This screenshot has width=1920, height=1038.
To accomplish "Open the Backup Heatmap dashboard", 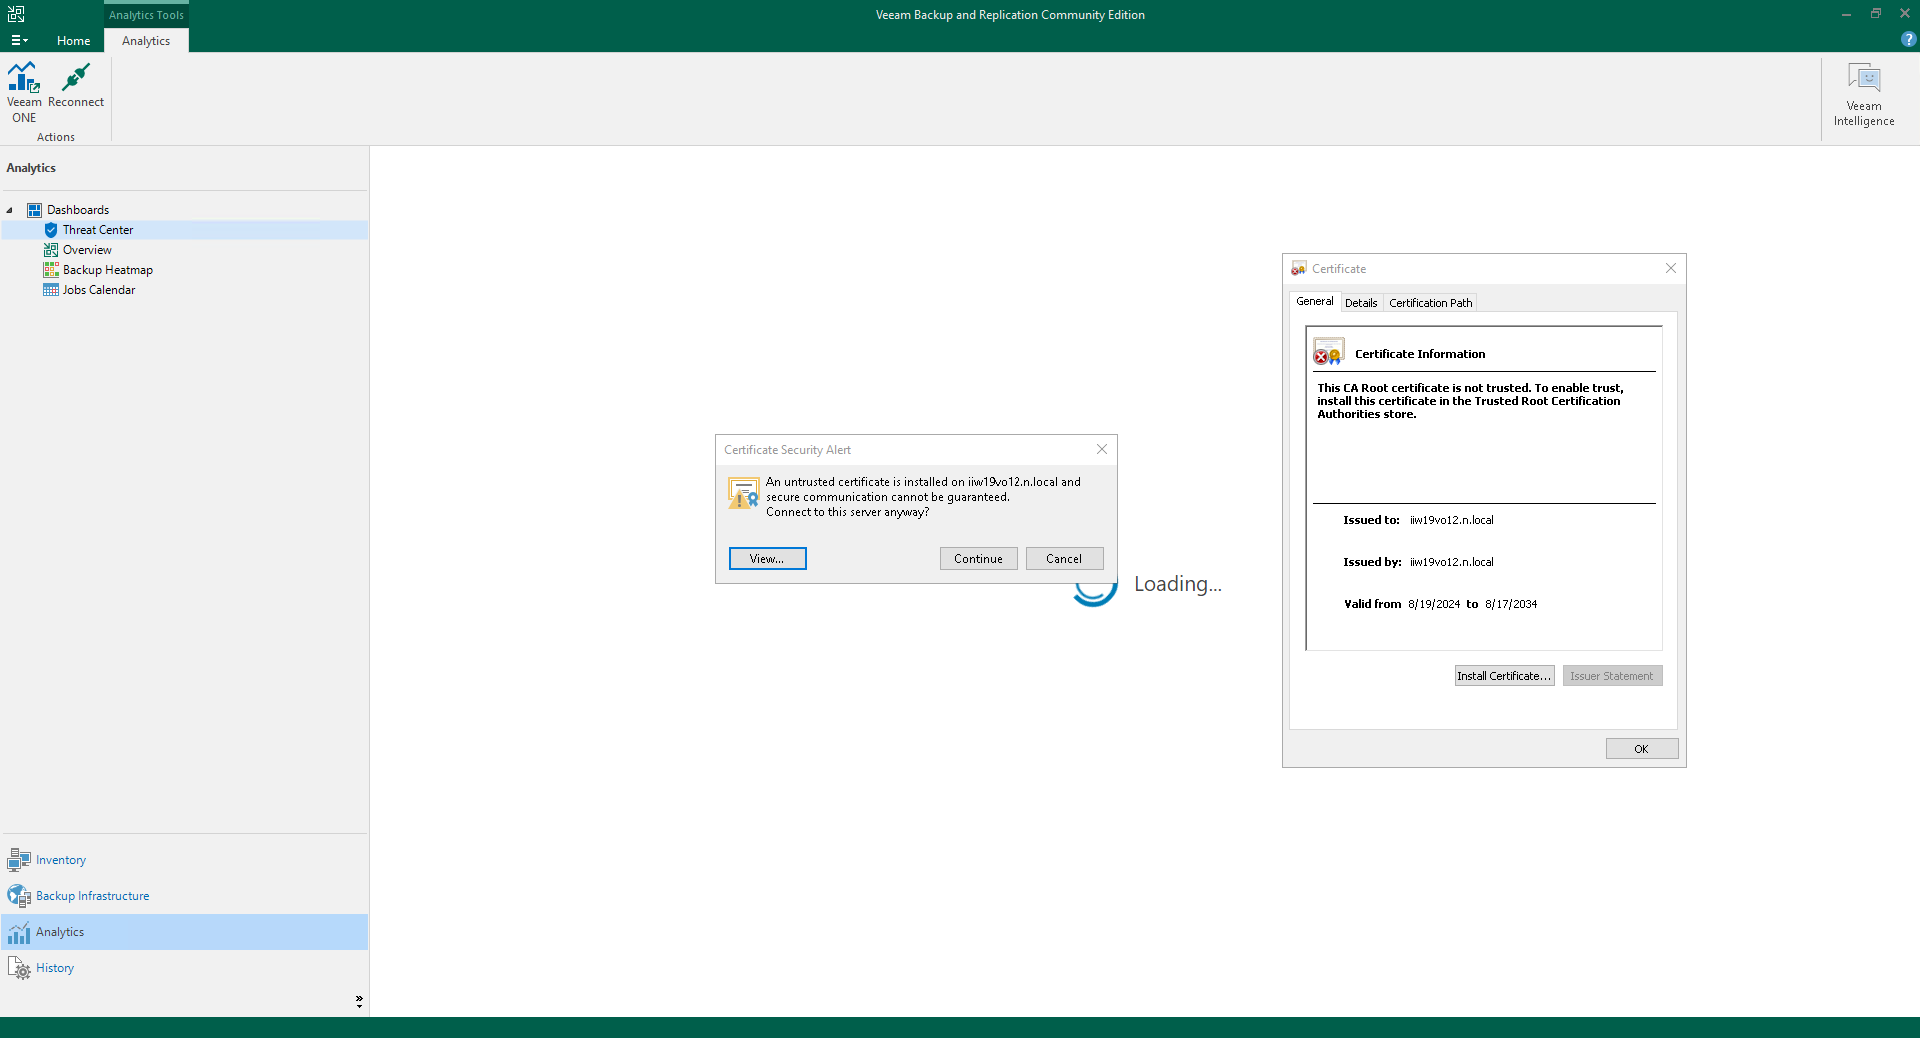I will click(108, 270).
